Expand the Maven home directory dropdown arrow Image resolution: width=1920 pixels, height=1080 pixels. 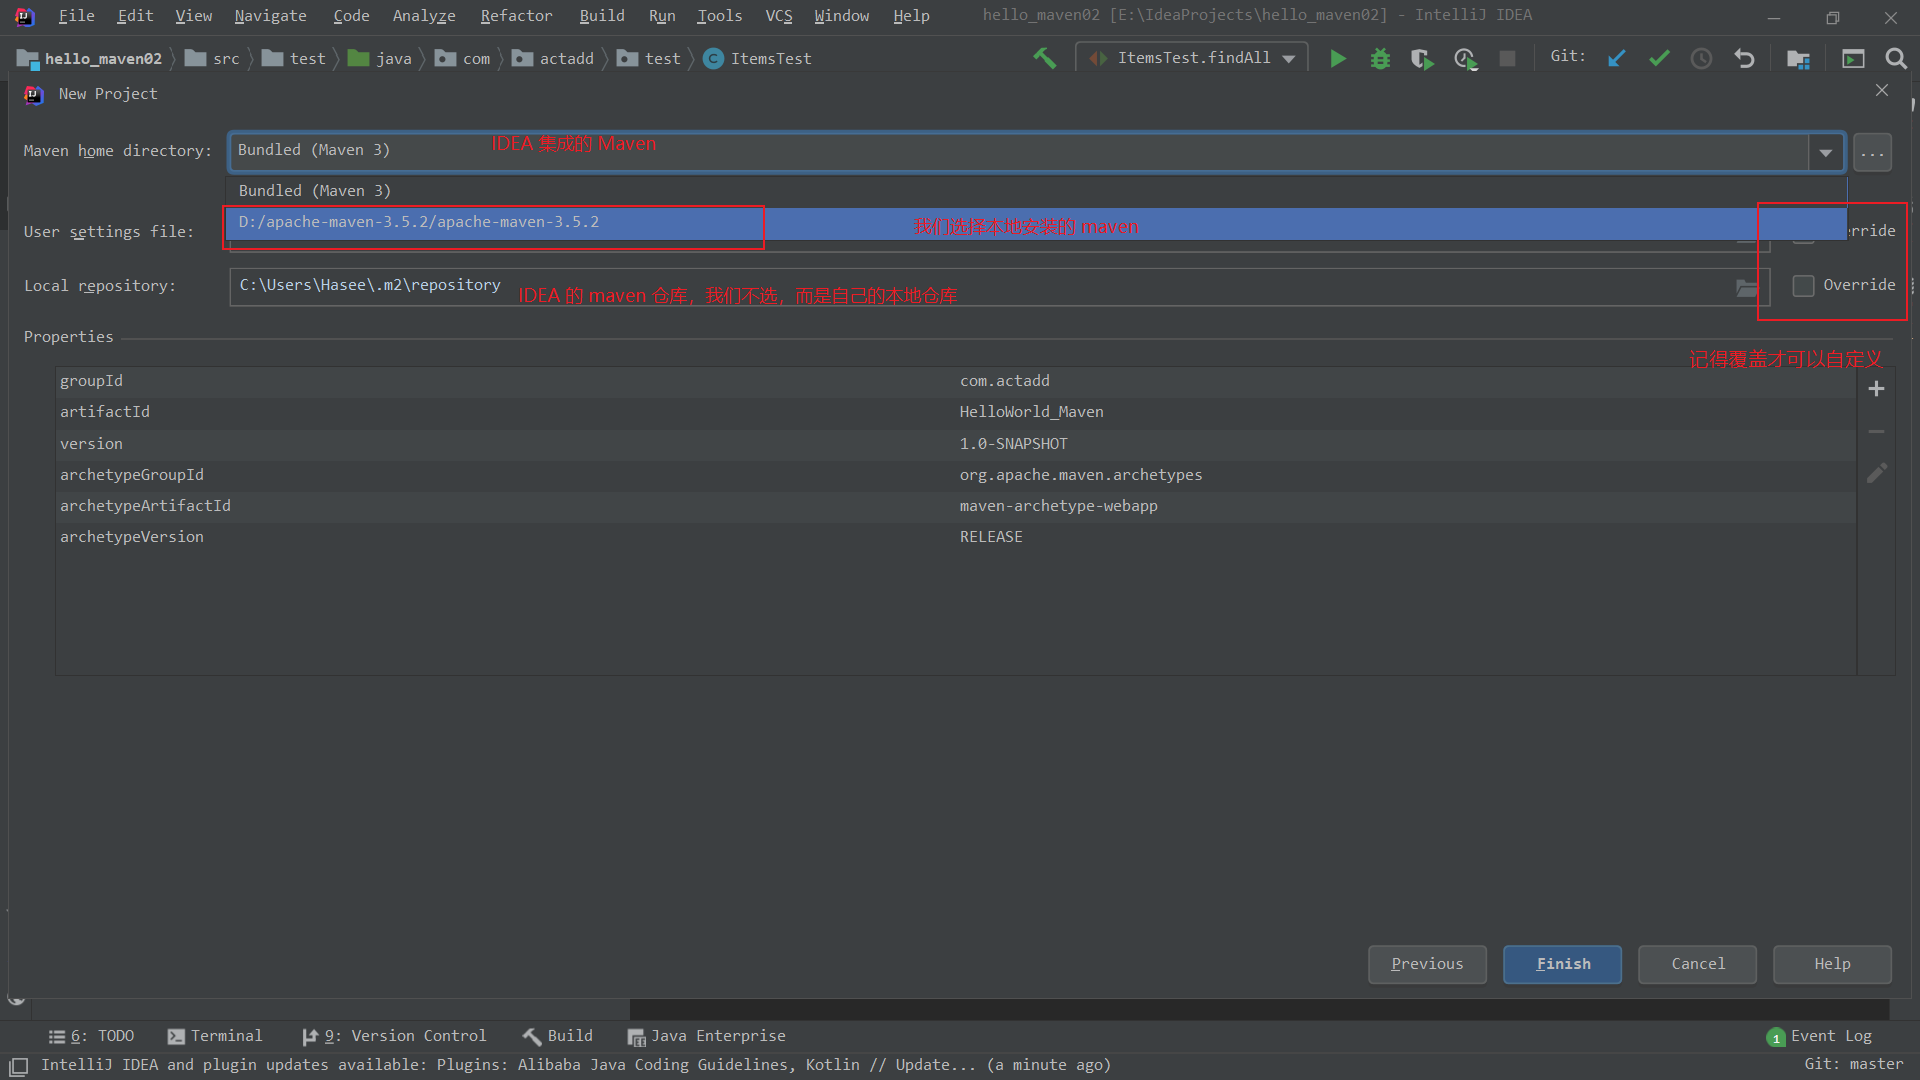pyautogui.click(x=1825, y=152)
